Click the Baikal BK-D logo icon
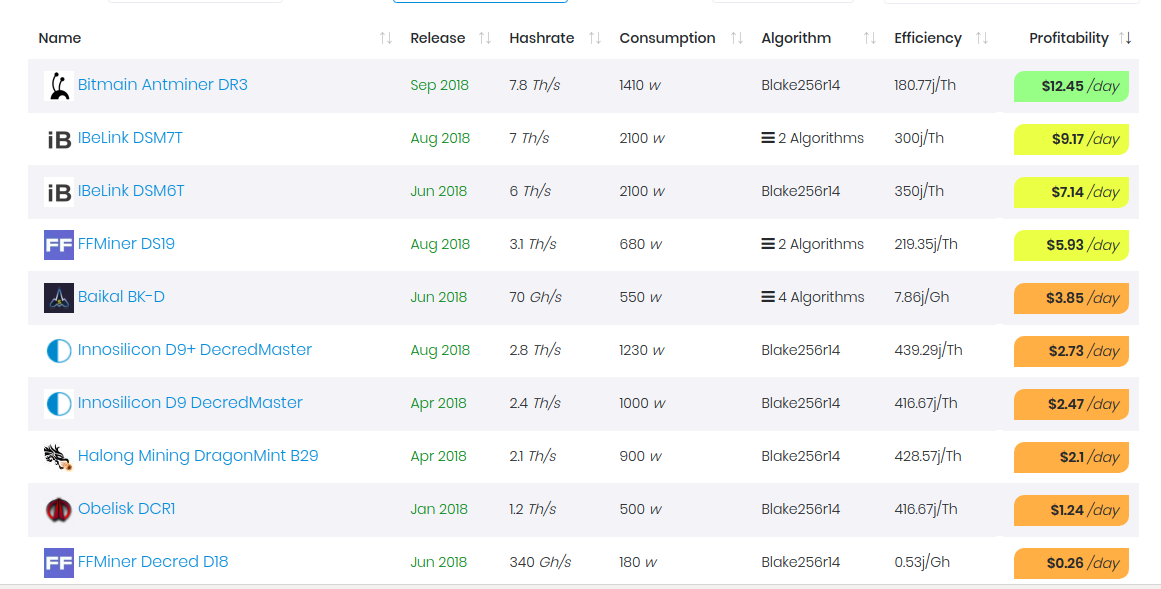 (58, 298)
